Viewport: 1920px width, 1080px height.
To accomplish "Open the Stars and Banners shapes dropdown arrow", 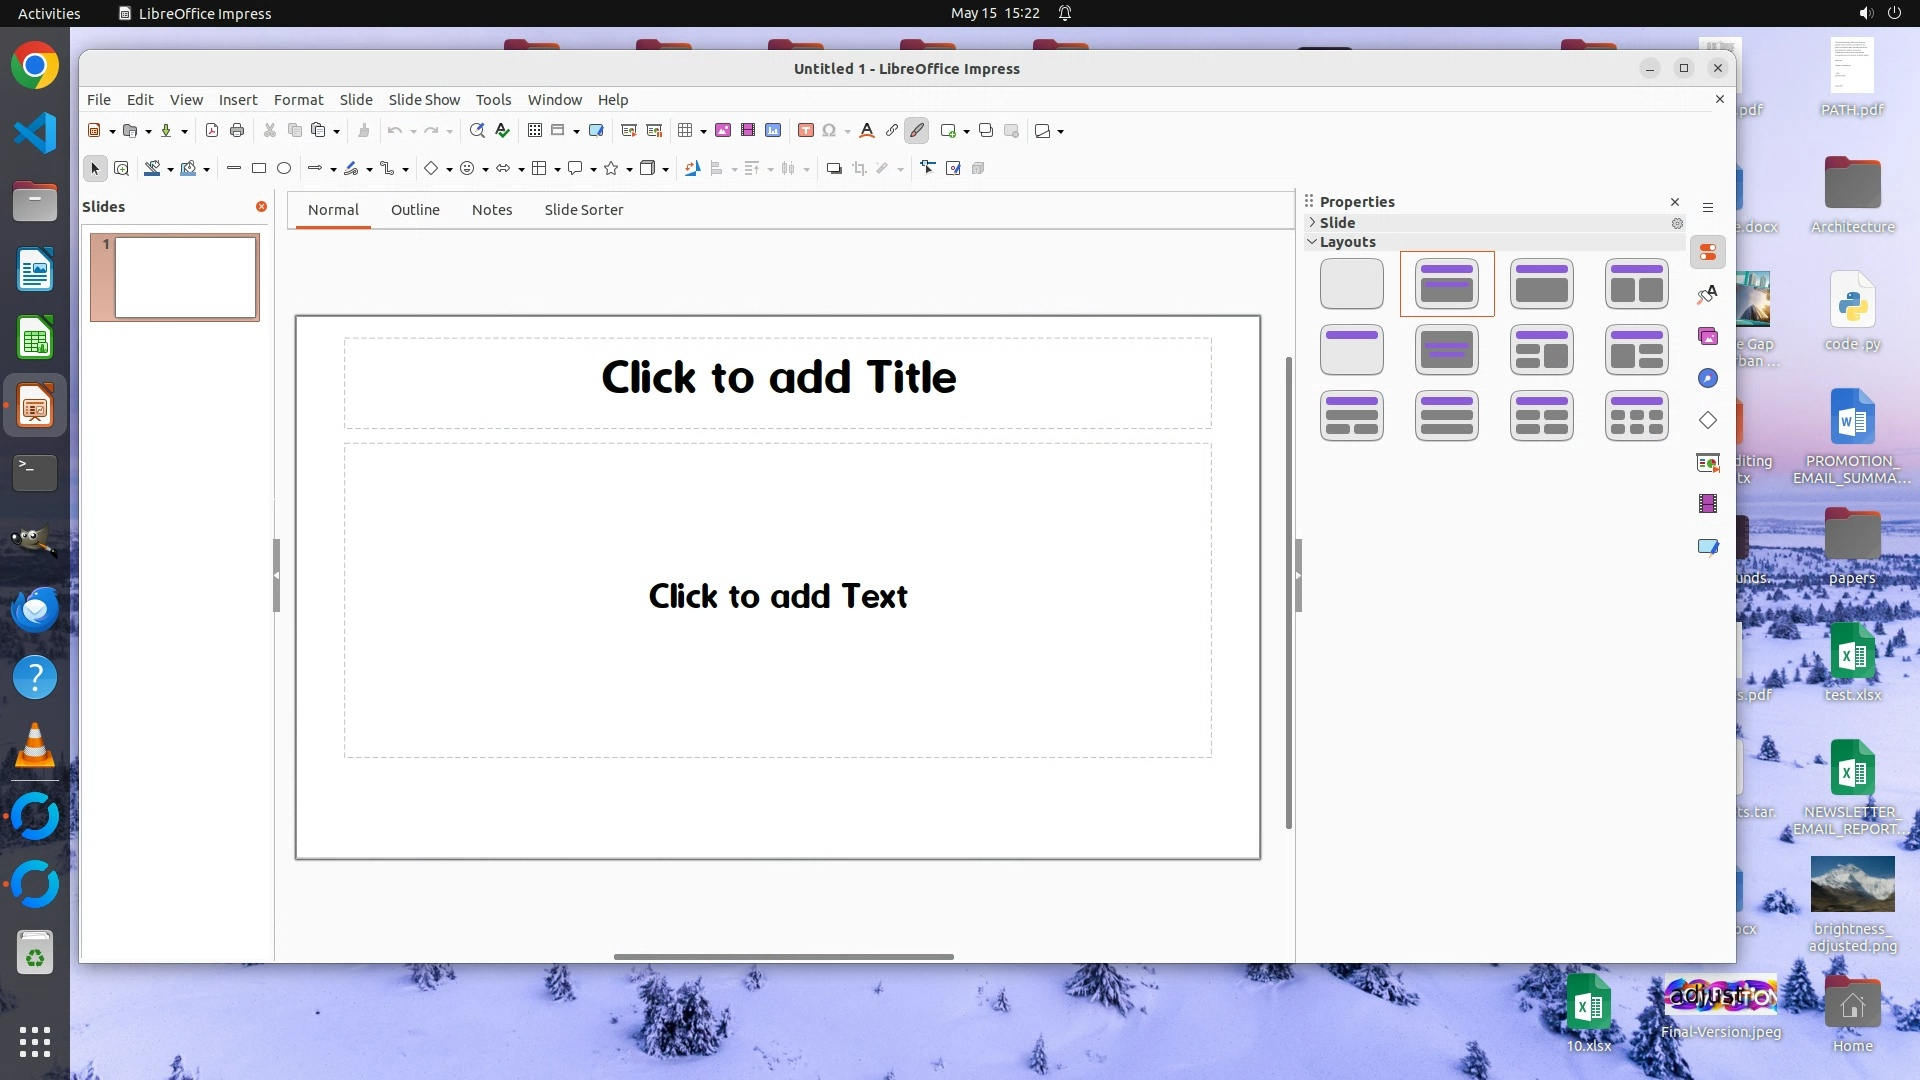I will point(629,169).
